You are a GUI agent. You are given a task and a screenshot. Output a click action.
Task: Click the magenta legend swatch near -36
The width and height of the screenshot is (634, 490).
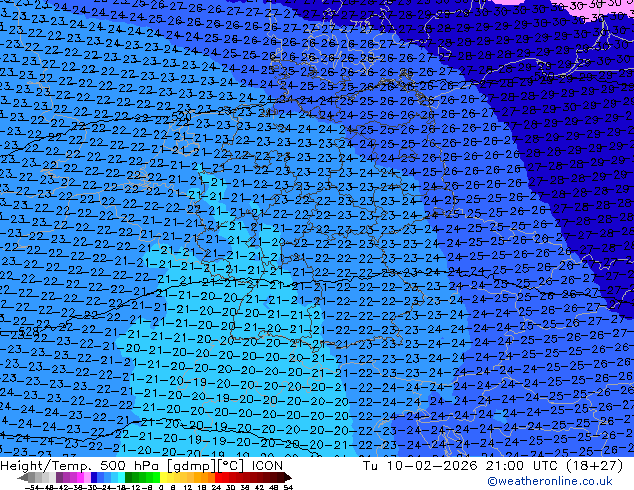[80, 477]
